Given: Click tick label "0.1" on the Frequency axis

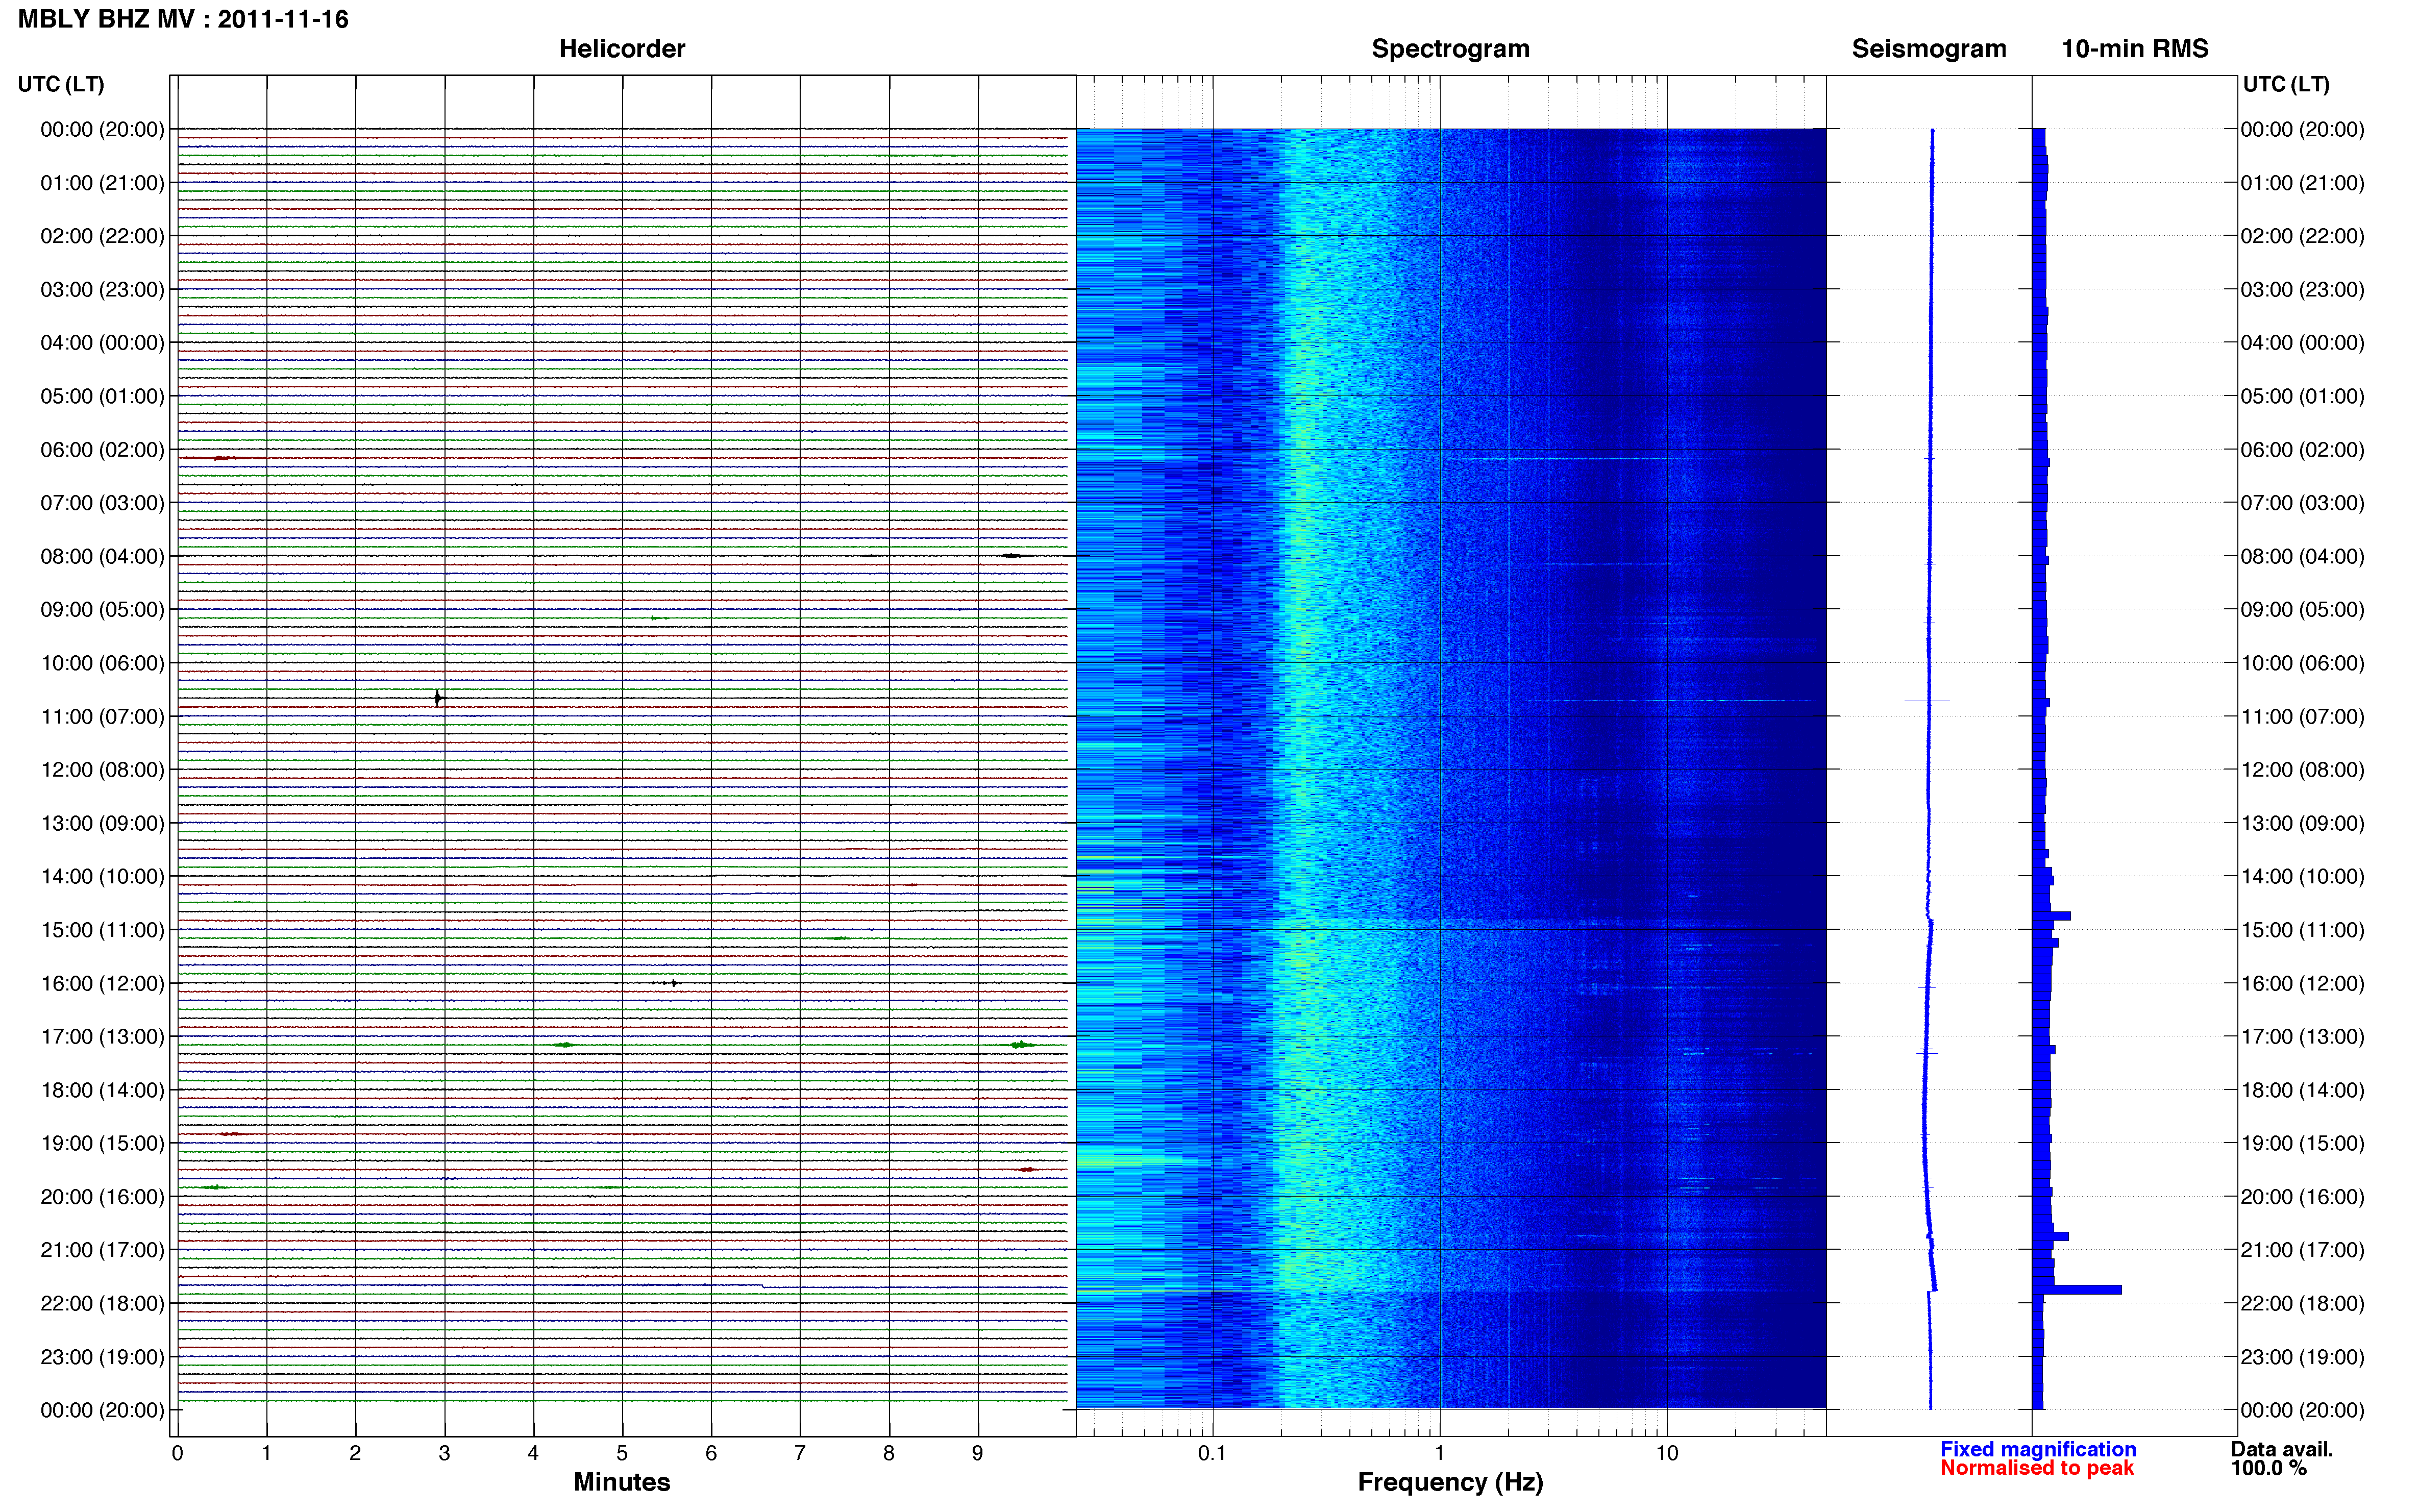Looking at the screenshot, I should pyautogui.click(x=1212, y=1453).
